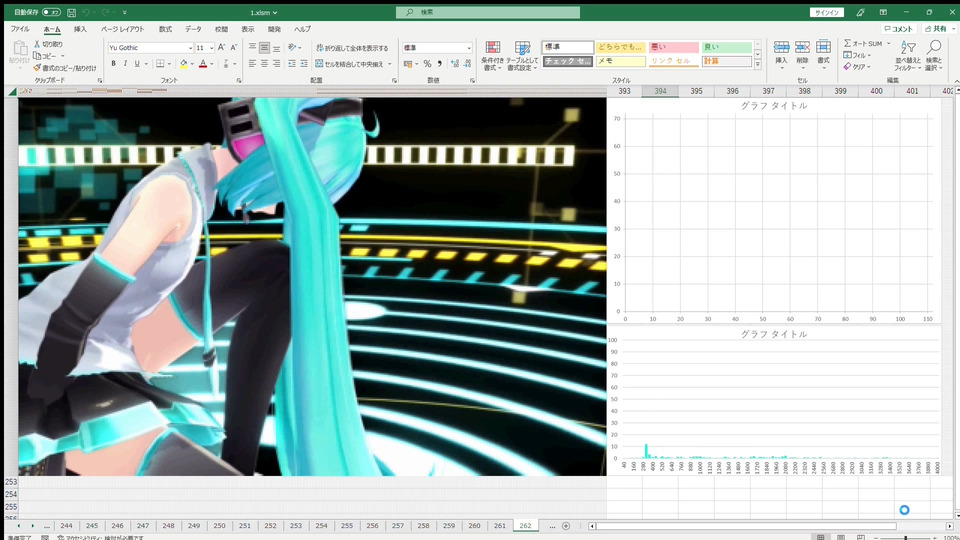Click the horizontal scrollbar at bottom
Viewport: 960px width, 540px height.
coord(746,526)
